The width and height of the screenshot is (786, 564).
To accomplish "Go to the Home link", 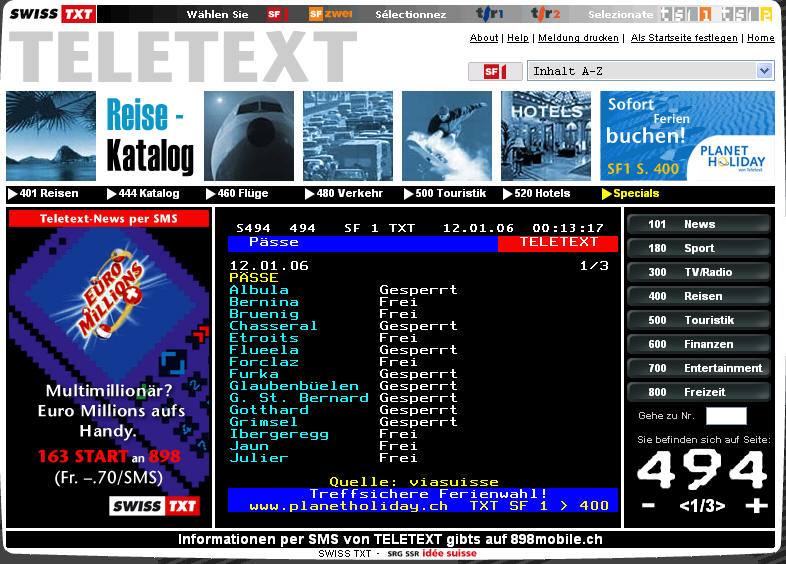I will coord(760,38).
